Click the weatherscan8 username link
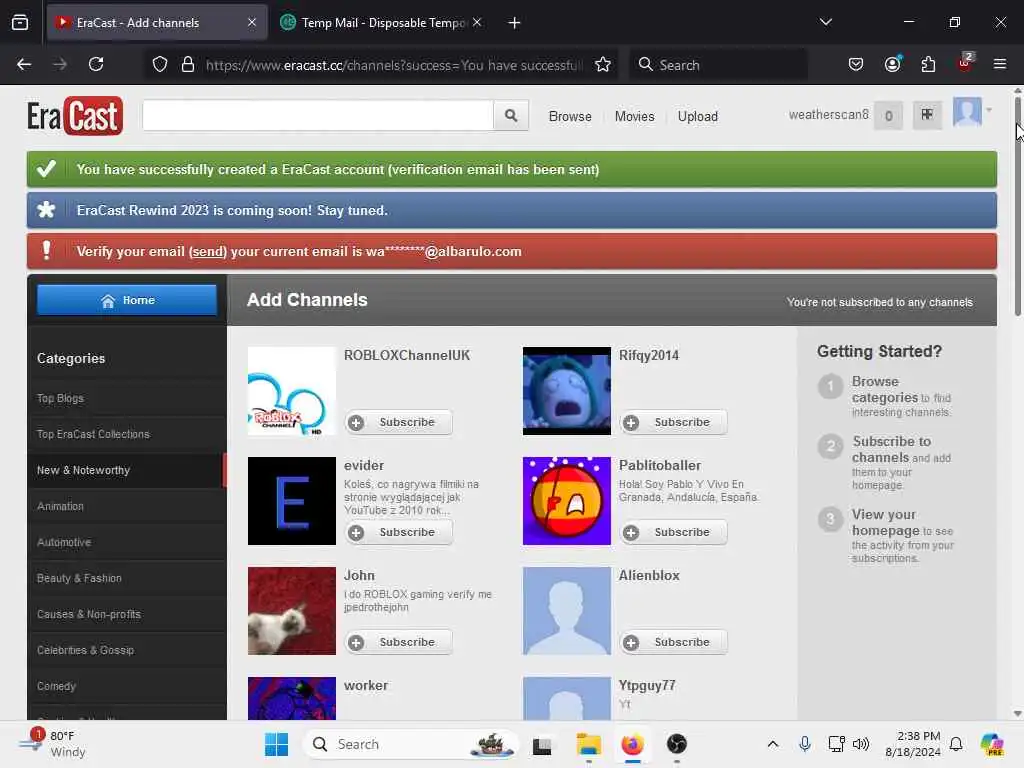 pyautogui.click(x=828, y=115)
